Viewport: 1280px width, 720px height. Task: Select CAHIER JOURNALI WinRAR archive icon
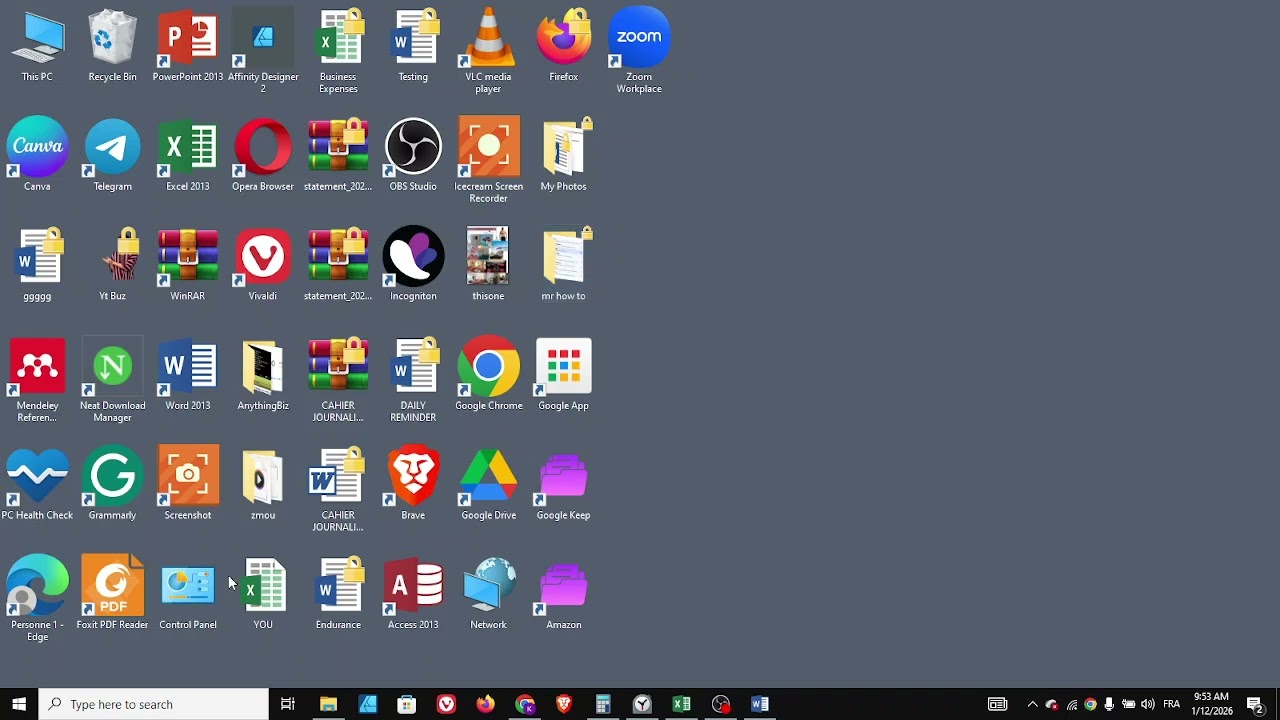pyautogui.click(x=338, y=381)
